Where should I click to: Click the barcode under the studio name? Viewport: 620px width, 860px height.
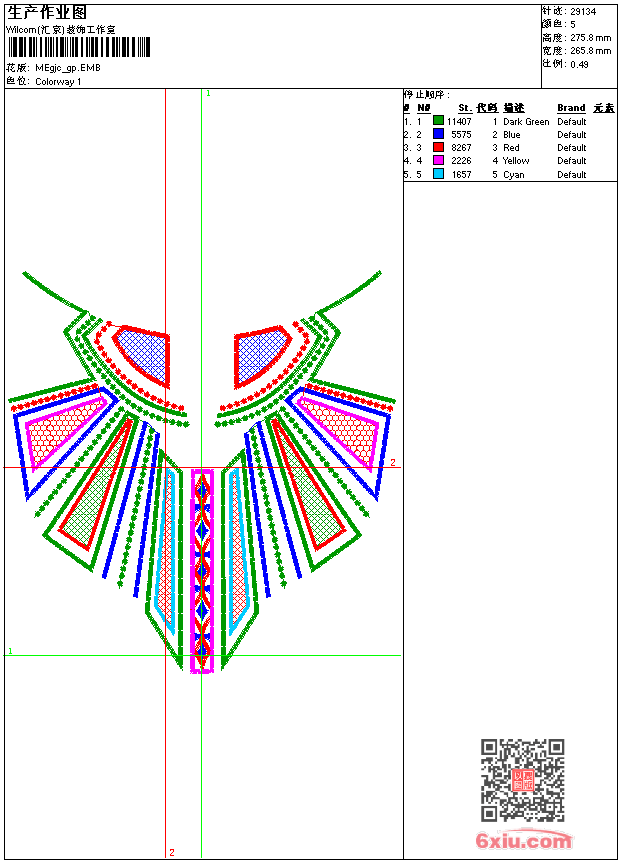pyautogui.click(x=78, y=47)
